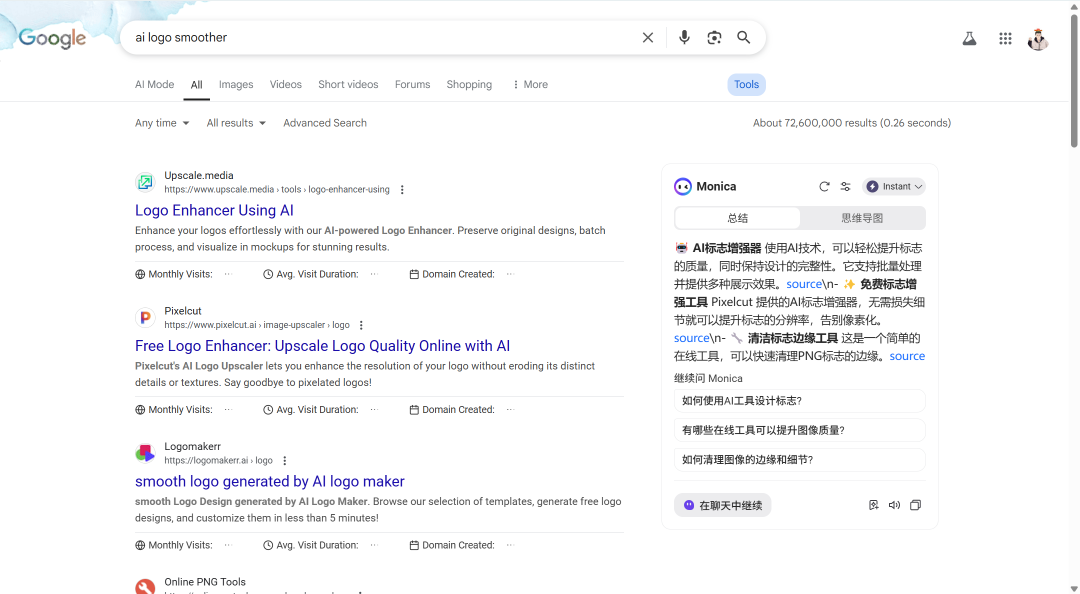Open options menu for Upscale.media result
Viewport: 1080px width, 594px height.
pos(402,190)
